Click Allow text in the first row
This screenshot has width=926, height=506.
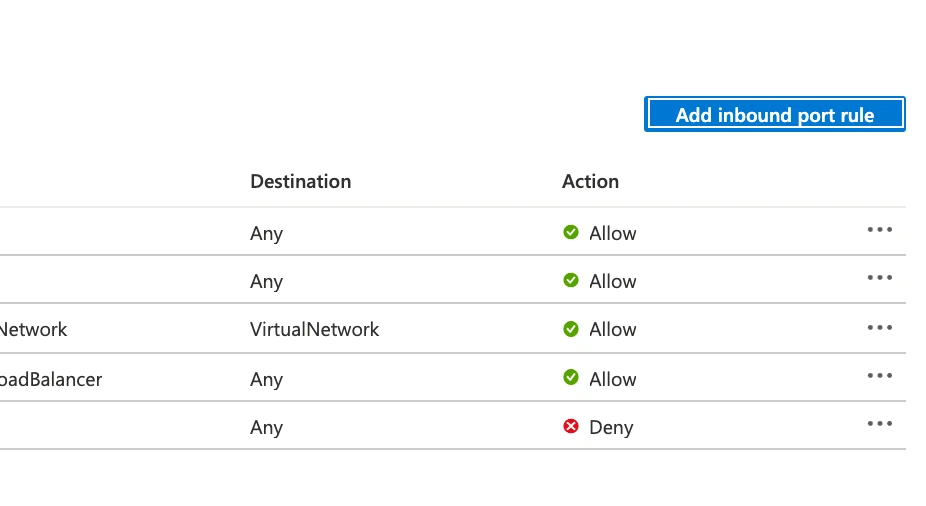click(x=612, y=233)
